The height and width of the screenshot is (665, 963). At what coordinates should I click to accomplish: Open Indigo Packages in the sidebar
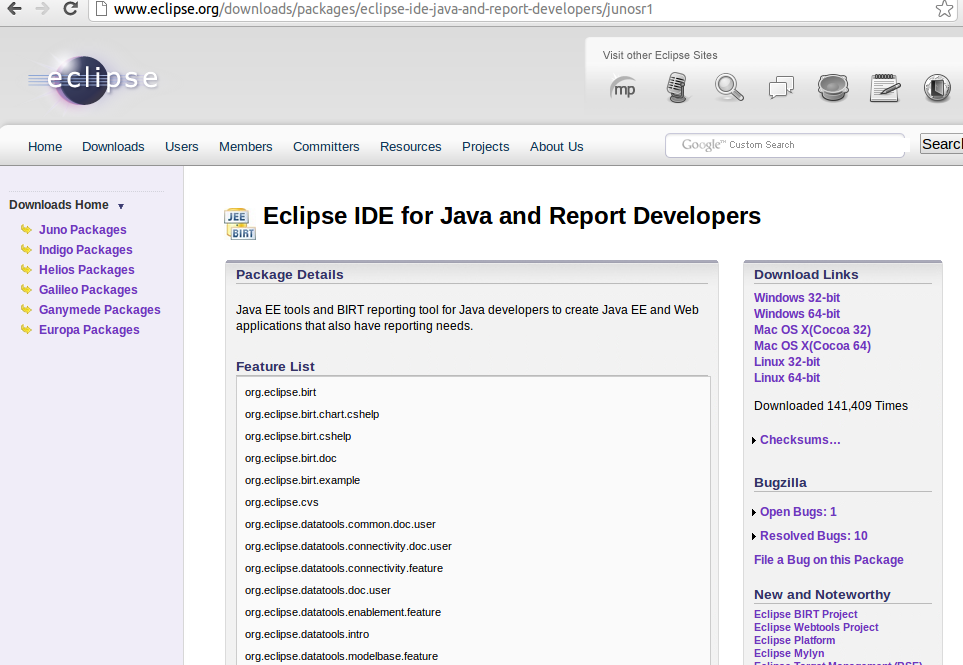[x=85, y=250]
